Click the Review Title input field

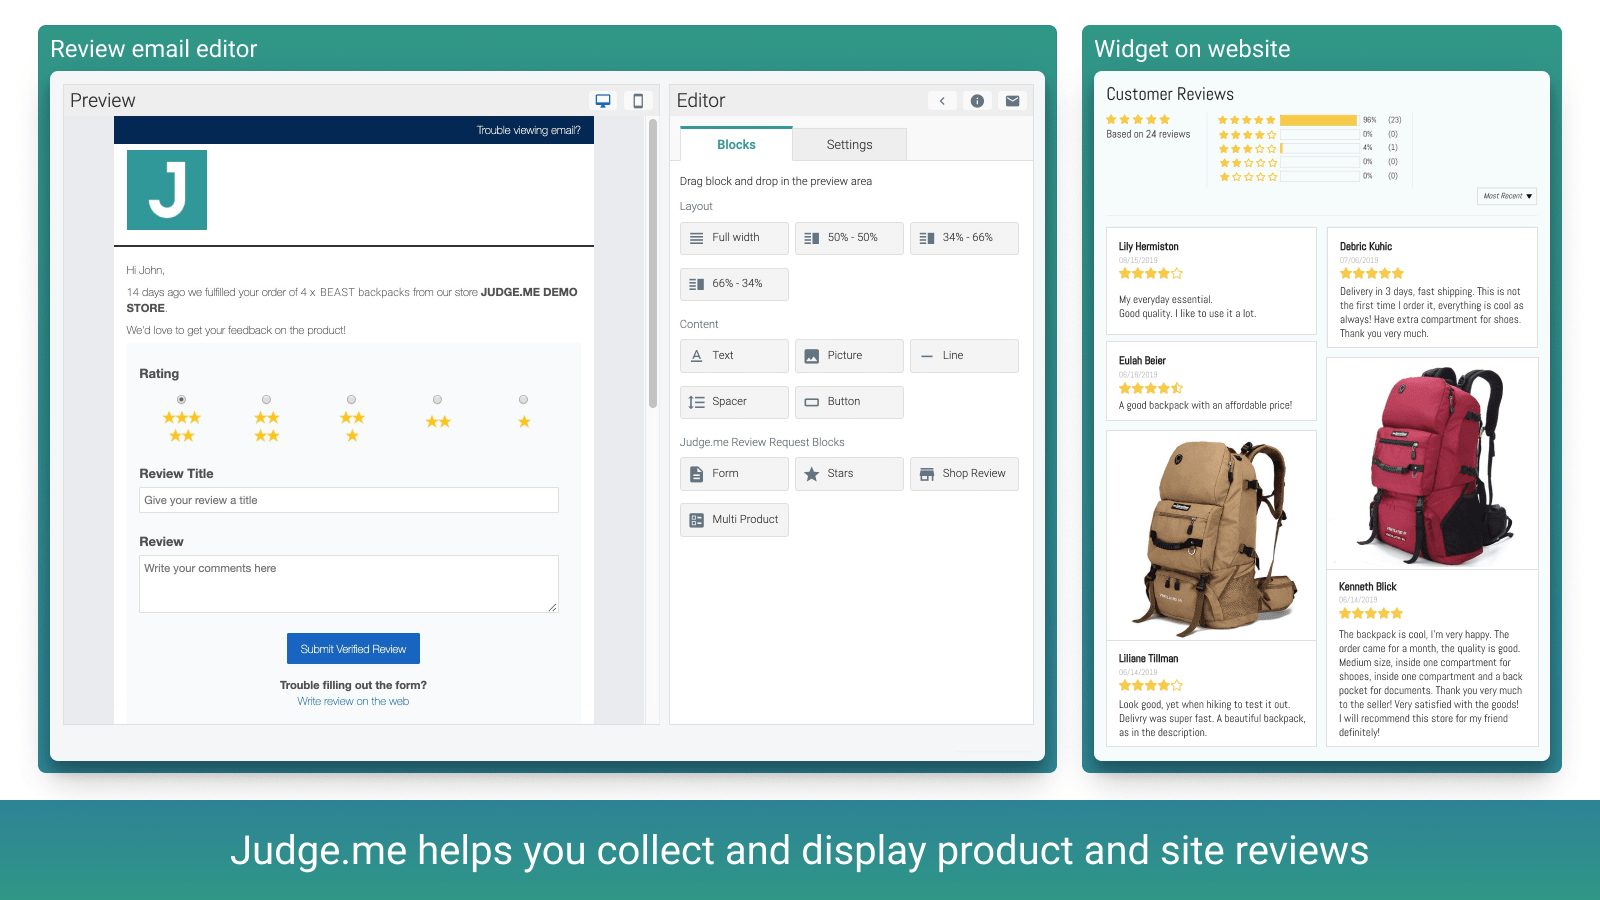[x=349, y=500]
